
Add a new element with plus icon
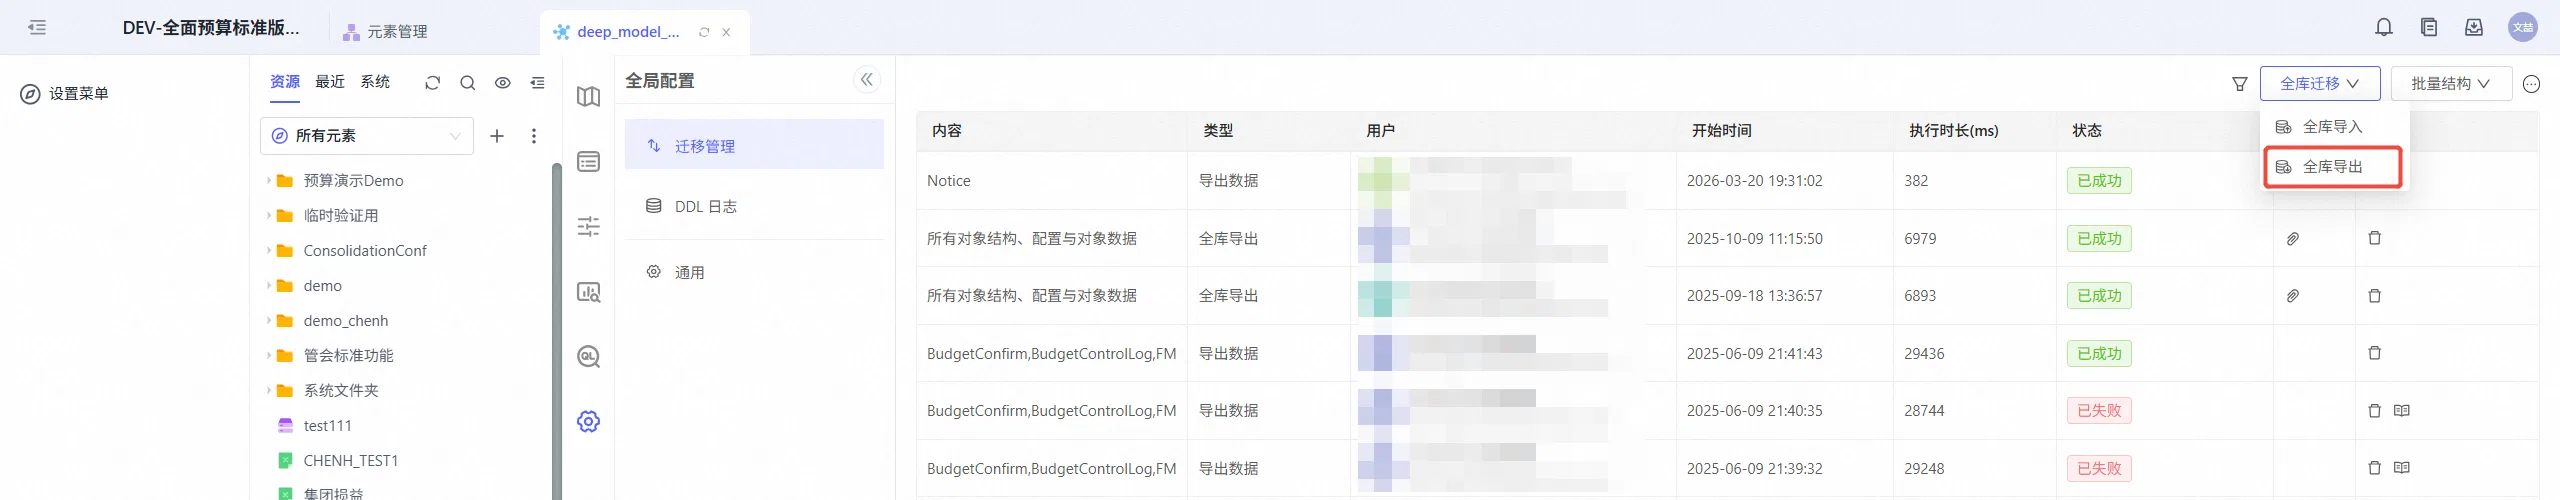[x=497, y=136]
